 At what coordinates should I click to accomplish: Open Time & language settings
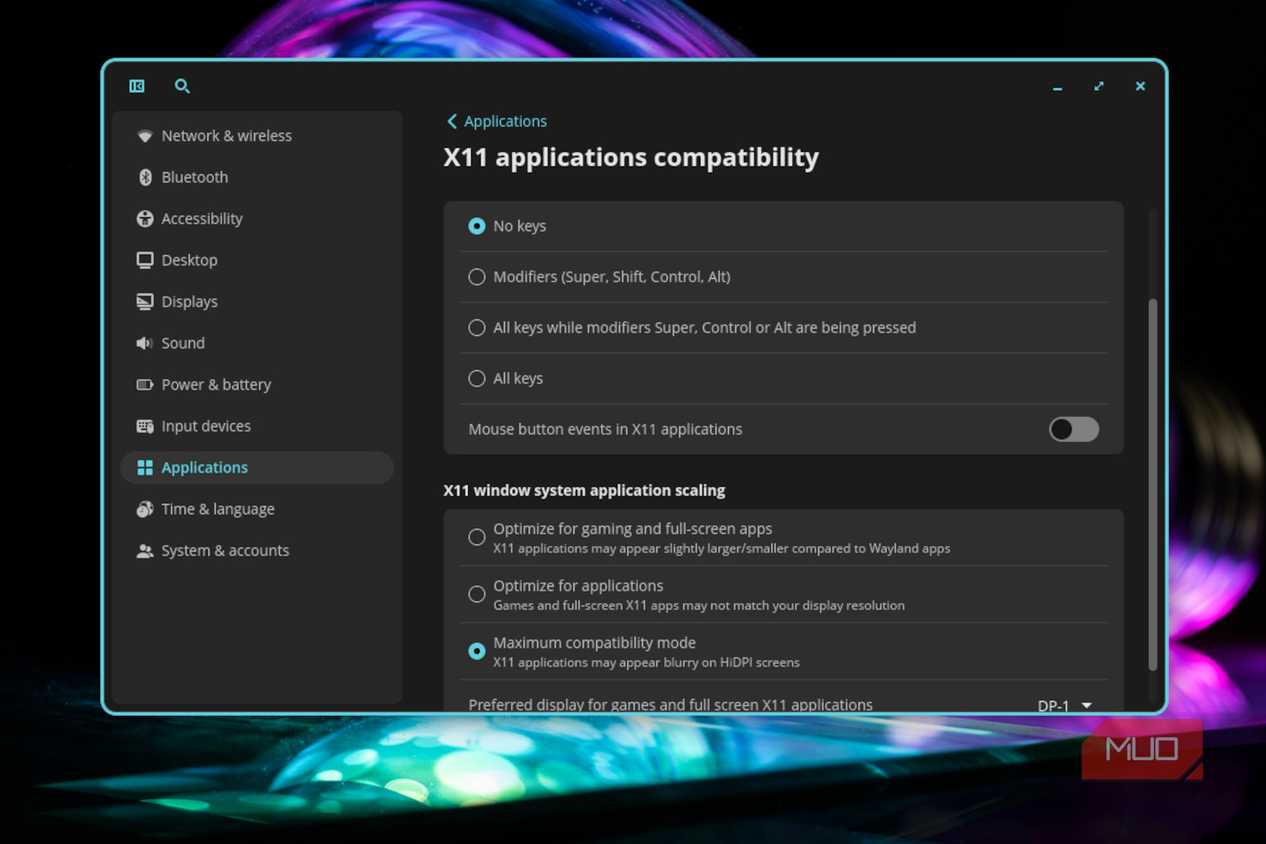pos(257,509)
